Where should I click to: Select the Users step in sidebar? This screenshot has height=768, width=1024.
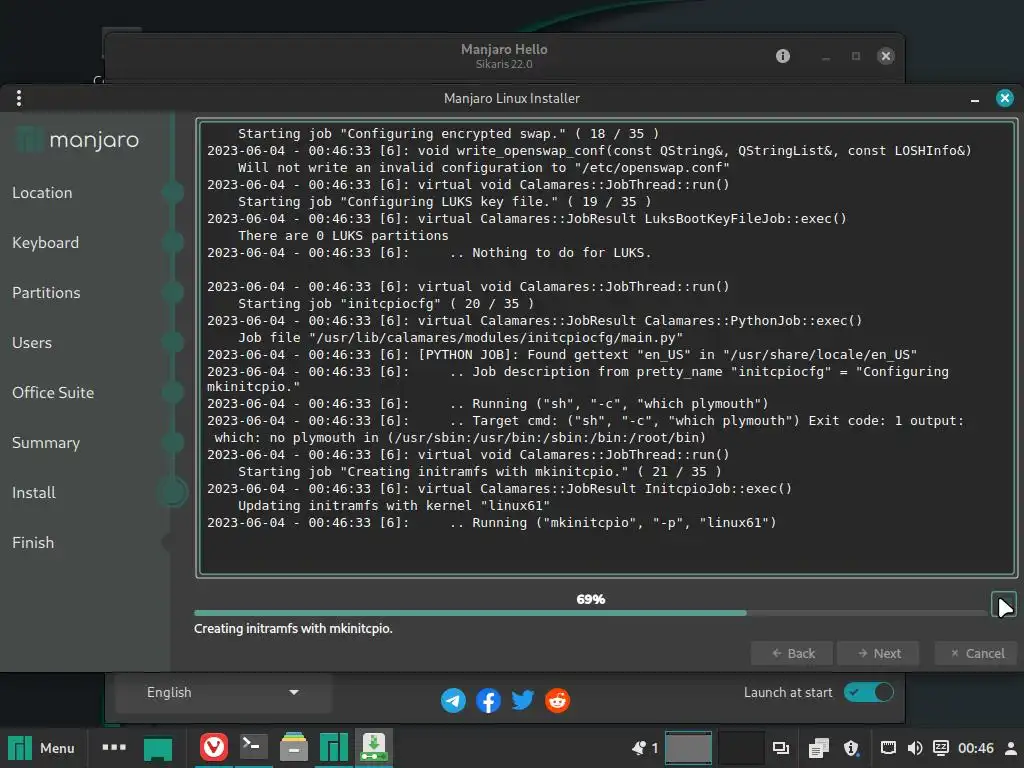coord(32,342)
